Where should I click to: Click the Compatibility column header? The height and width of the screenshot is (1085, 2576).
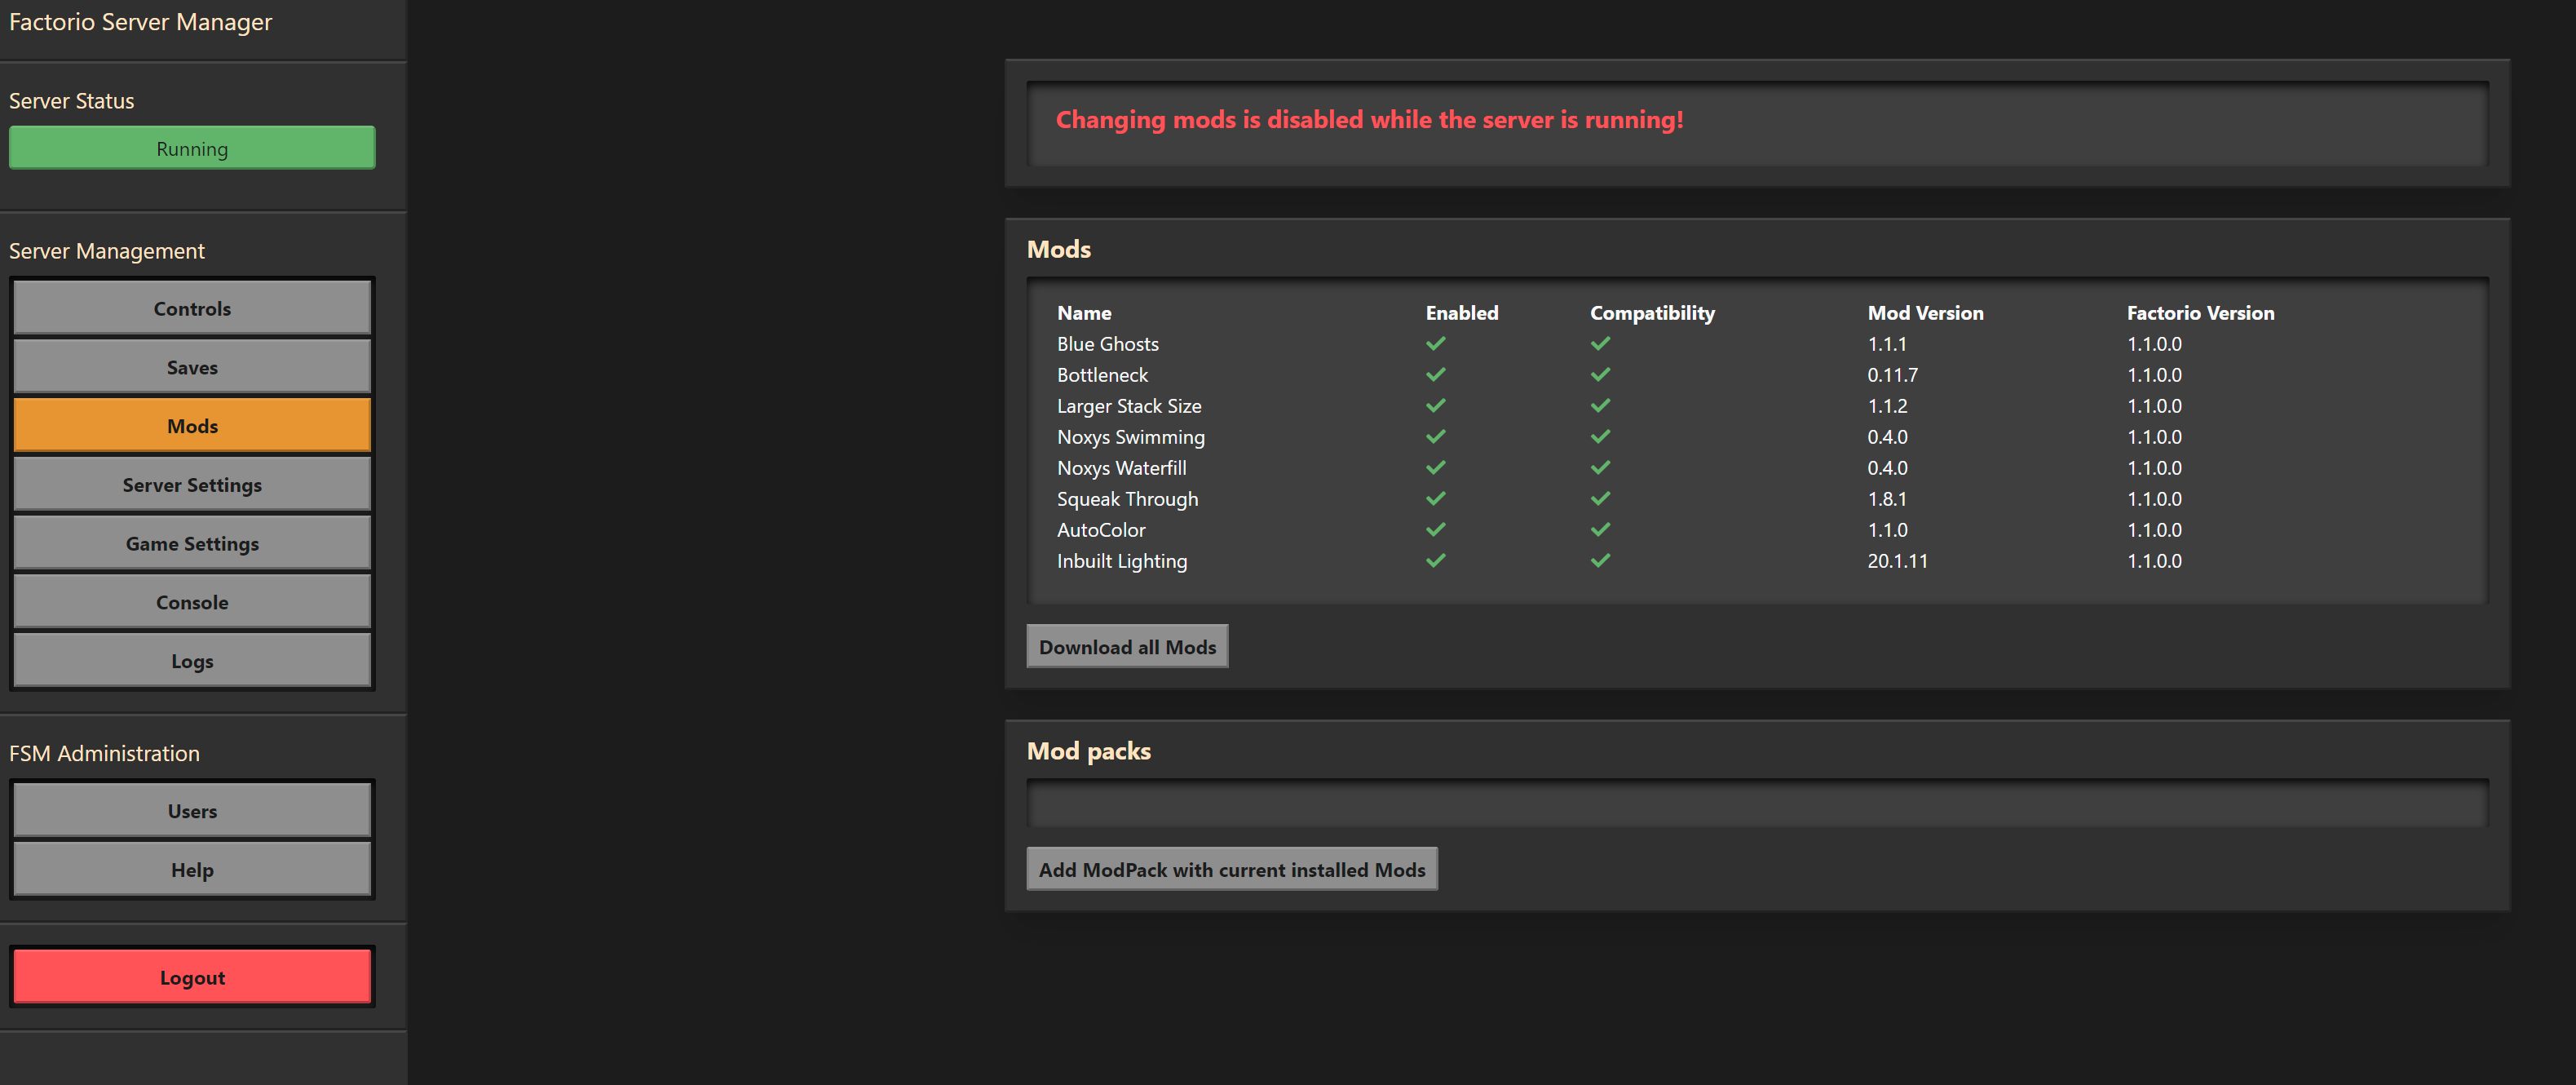[x=1652, y=313]
